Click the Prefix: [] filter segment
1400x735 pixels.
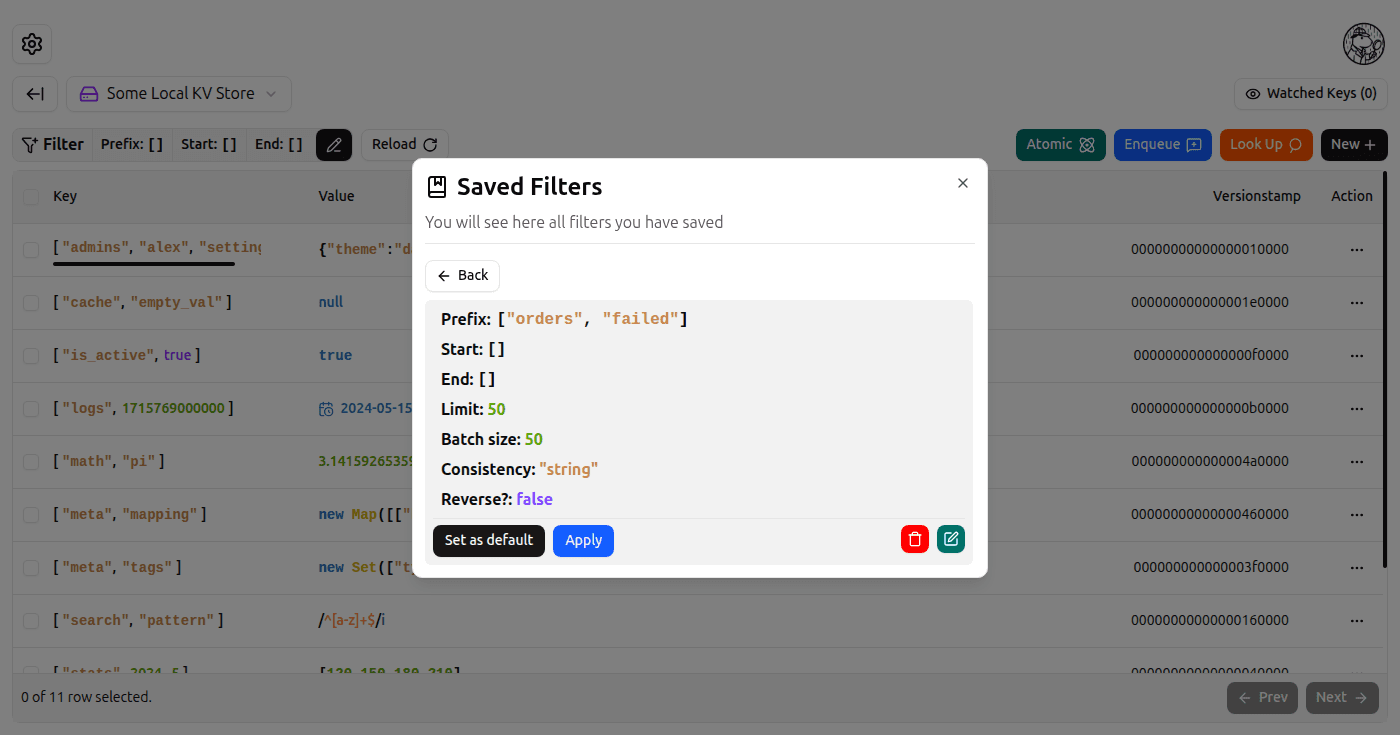pyautogui.click(x=132, y=145)
